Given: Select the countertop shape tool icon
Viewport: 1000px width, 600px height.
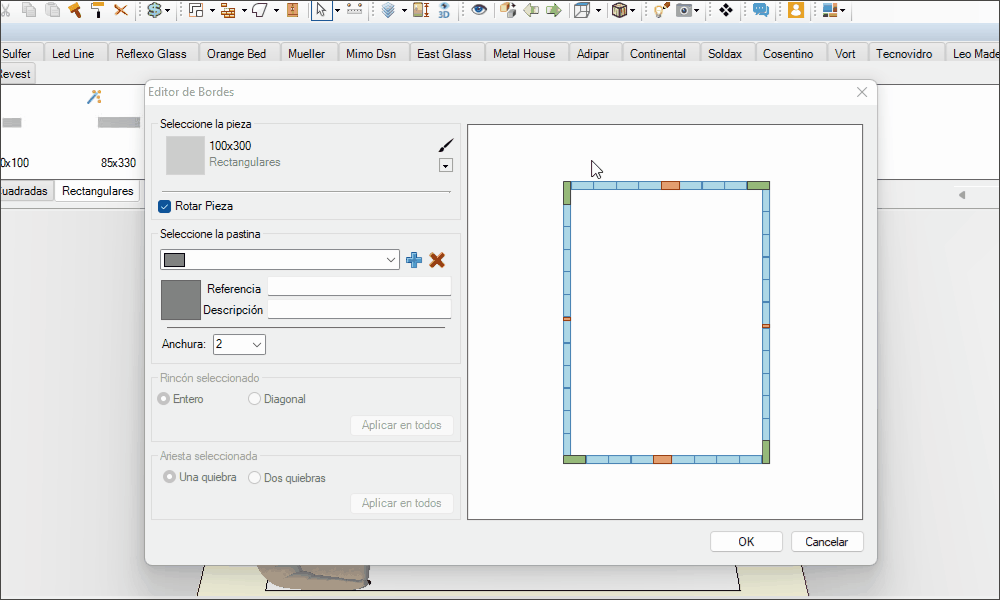Looking at the screenshot, I should coord(260,10).
